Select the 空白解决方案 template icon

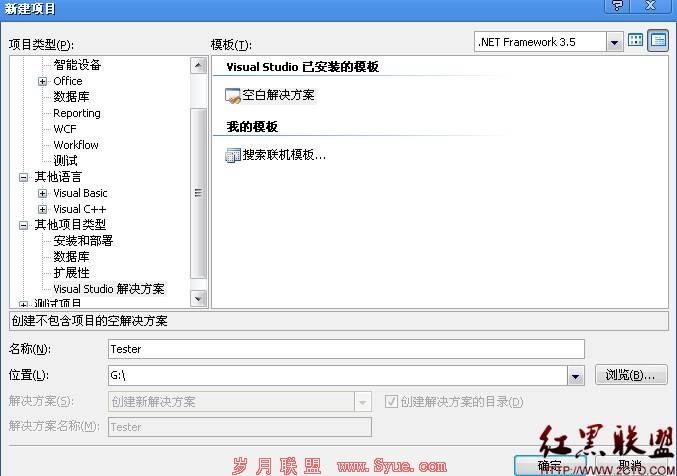coord(232,95)
